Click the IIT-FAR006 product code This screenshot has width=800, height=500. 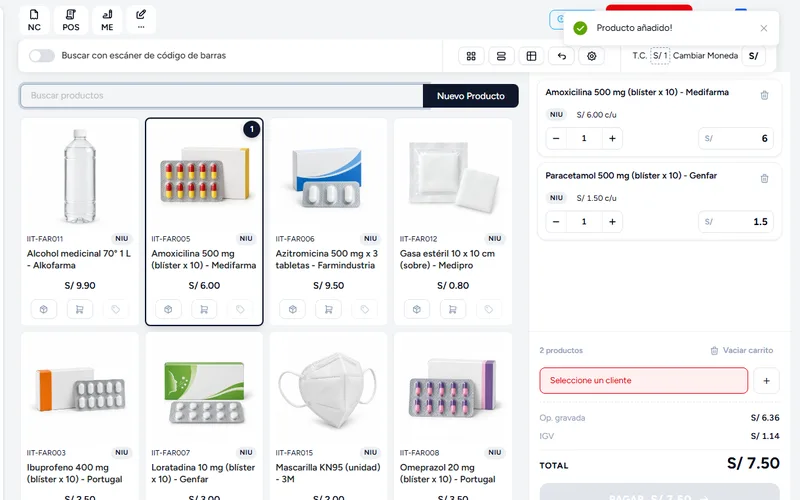[x=295, y=239]
